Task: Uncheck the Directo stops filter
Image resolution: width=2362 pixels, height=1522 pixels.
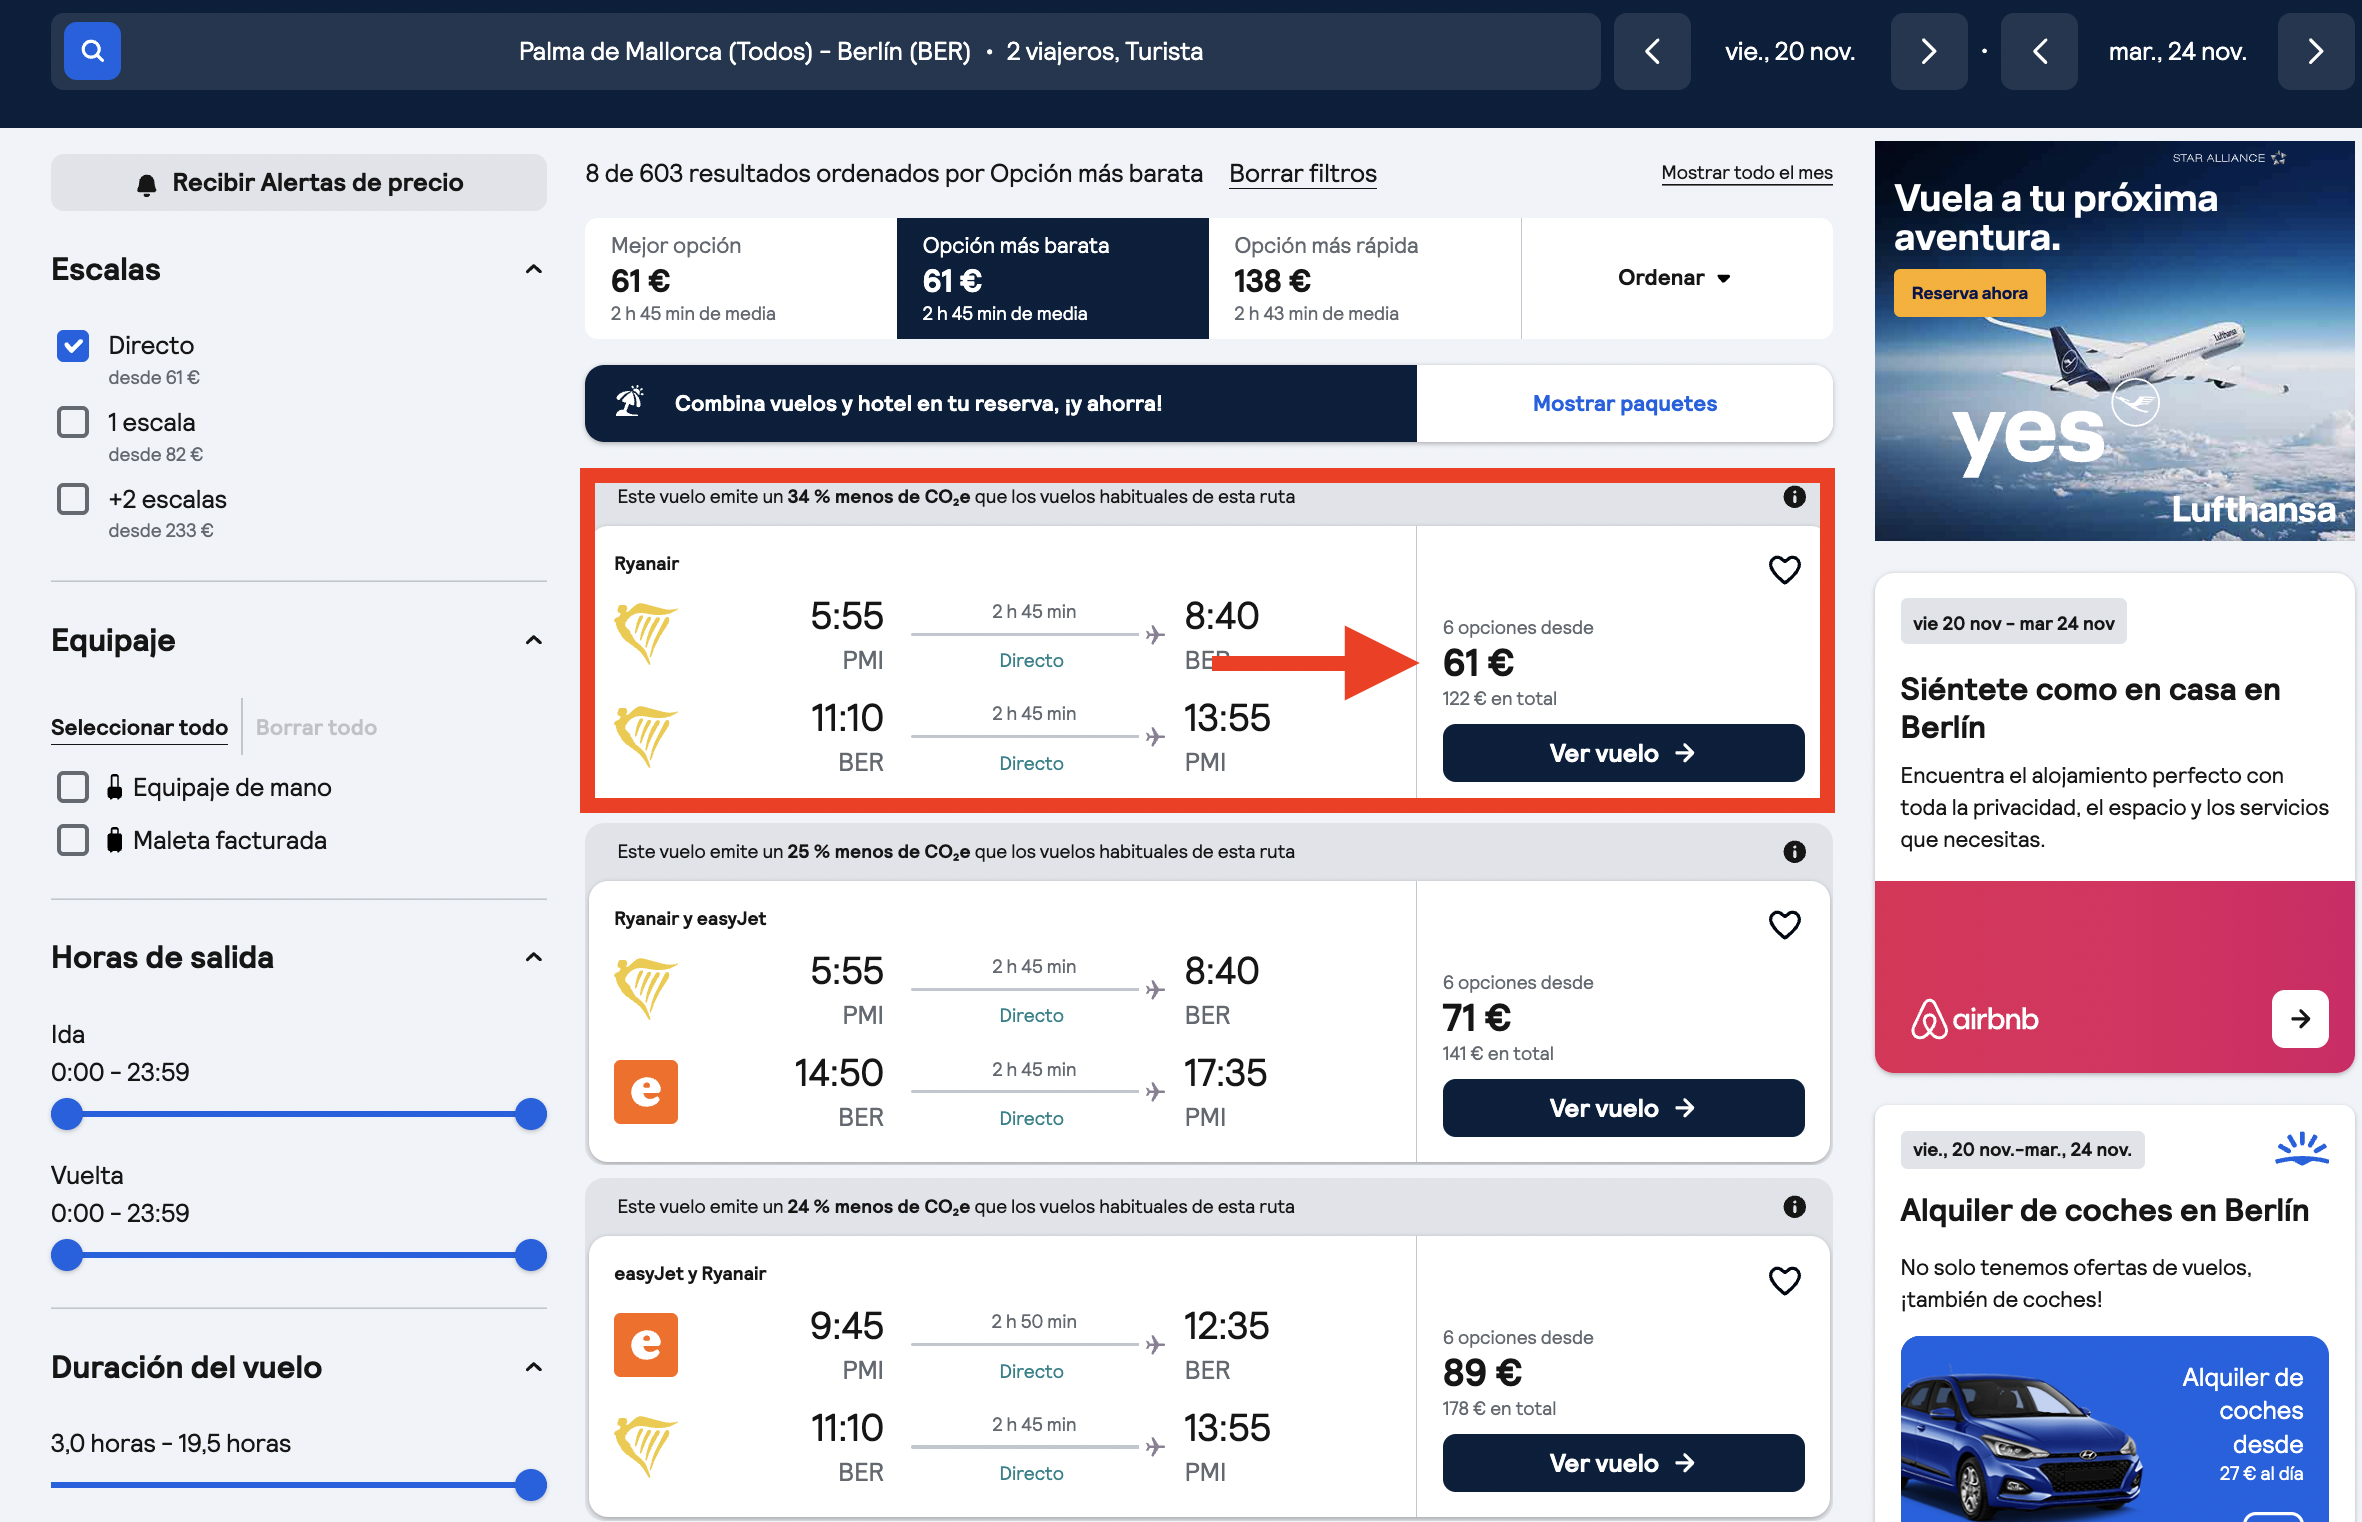Action: [x=73, y=346]
